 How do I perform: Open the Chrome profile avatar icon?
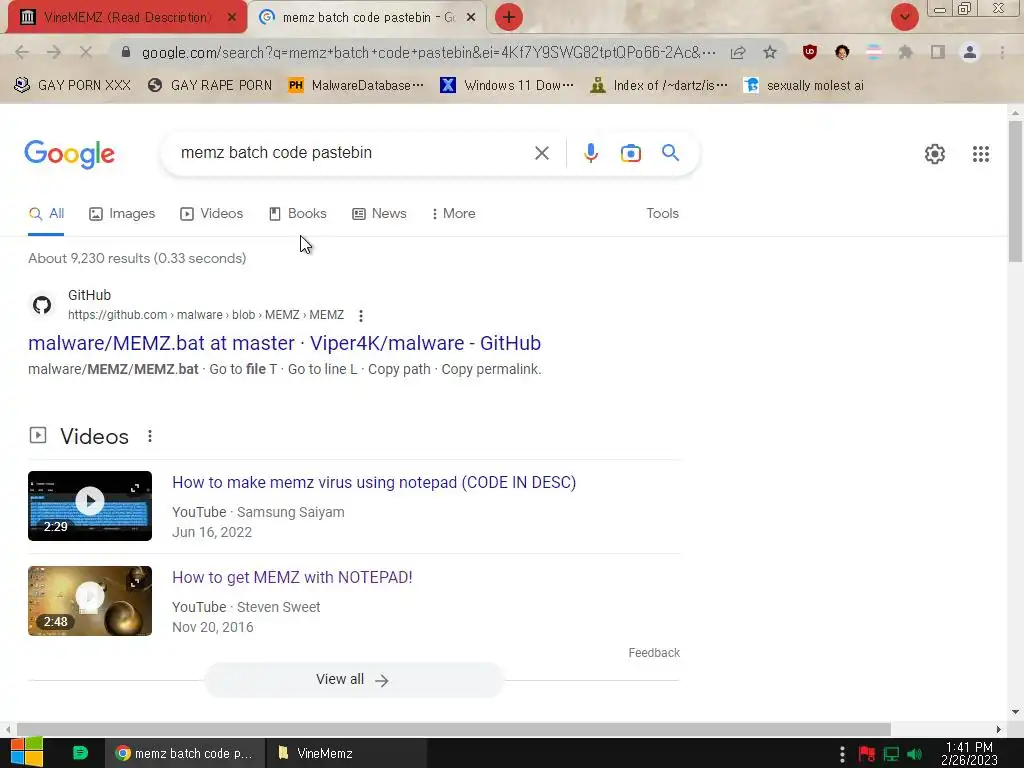point(970,52)
